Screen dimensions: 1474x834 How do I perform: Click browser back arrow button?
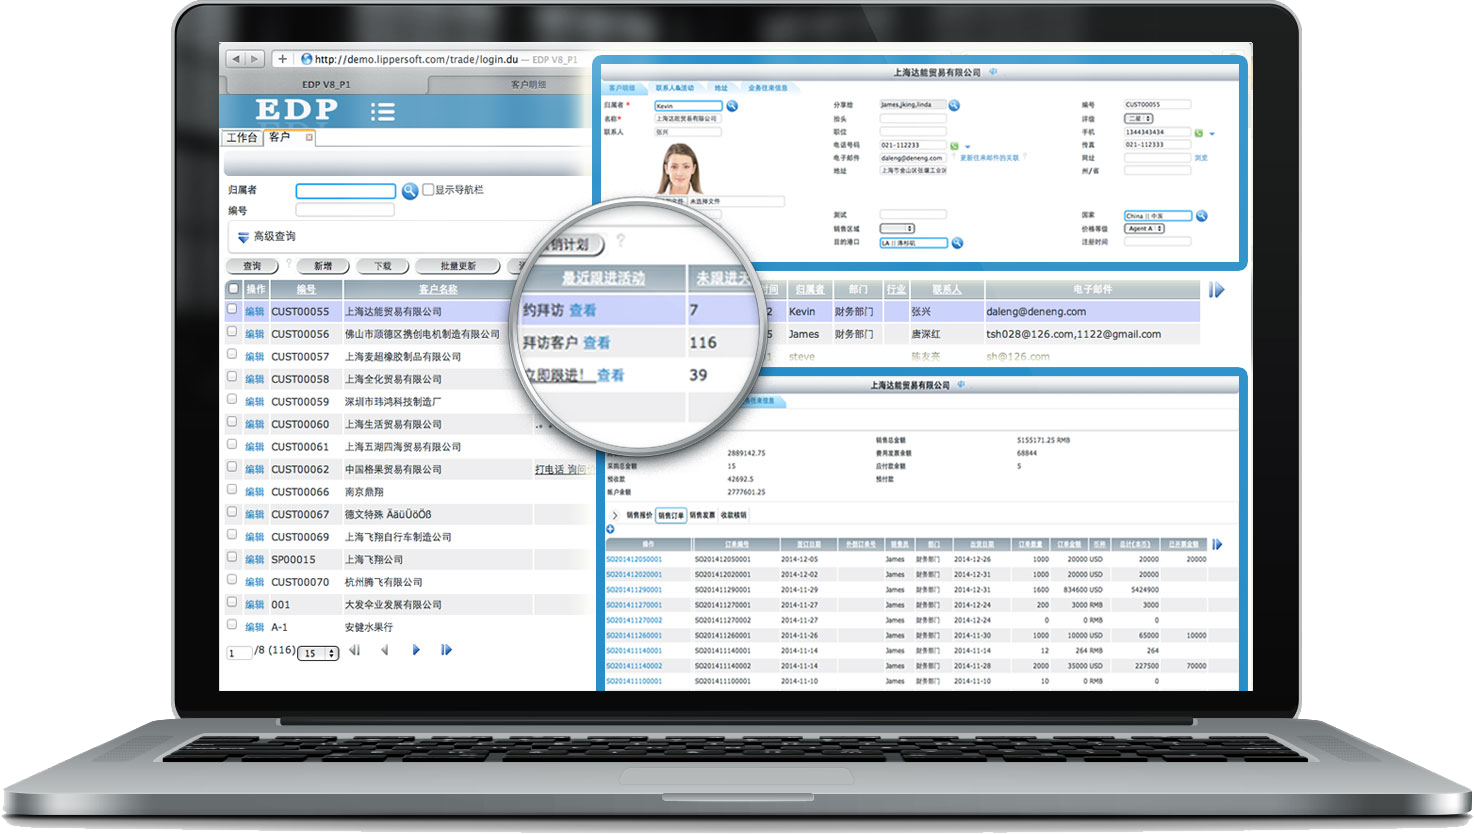click(236, 59)
